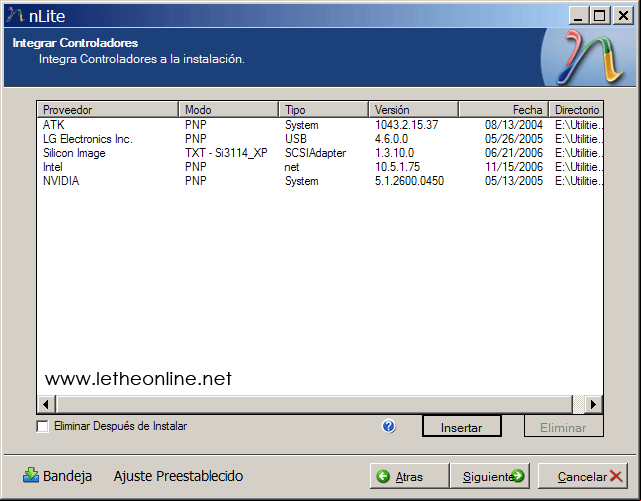Minimize the nLite window
Screen dimensions: 641x501
tap(578, 16)
